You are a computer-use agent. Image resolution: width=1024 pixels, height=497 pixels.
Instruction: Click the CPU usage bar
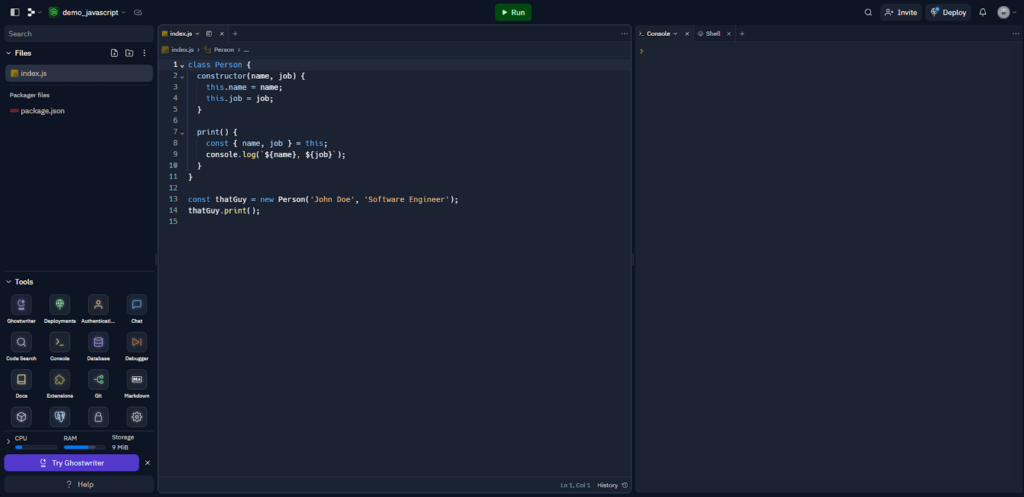tap(36, 447)
